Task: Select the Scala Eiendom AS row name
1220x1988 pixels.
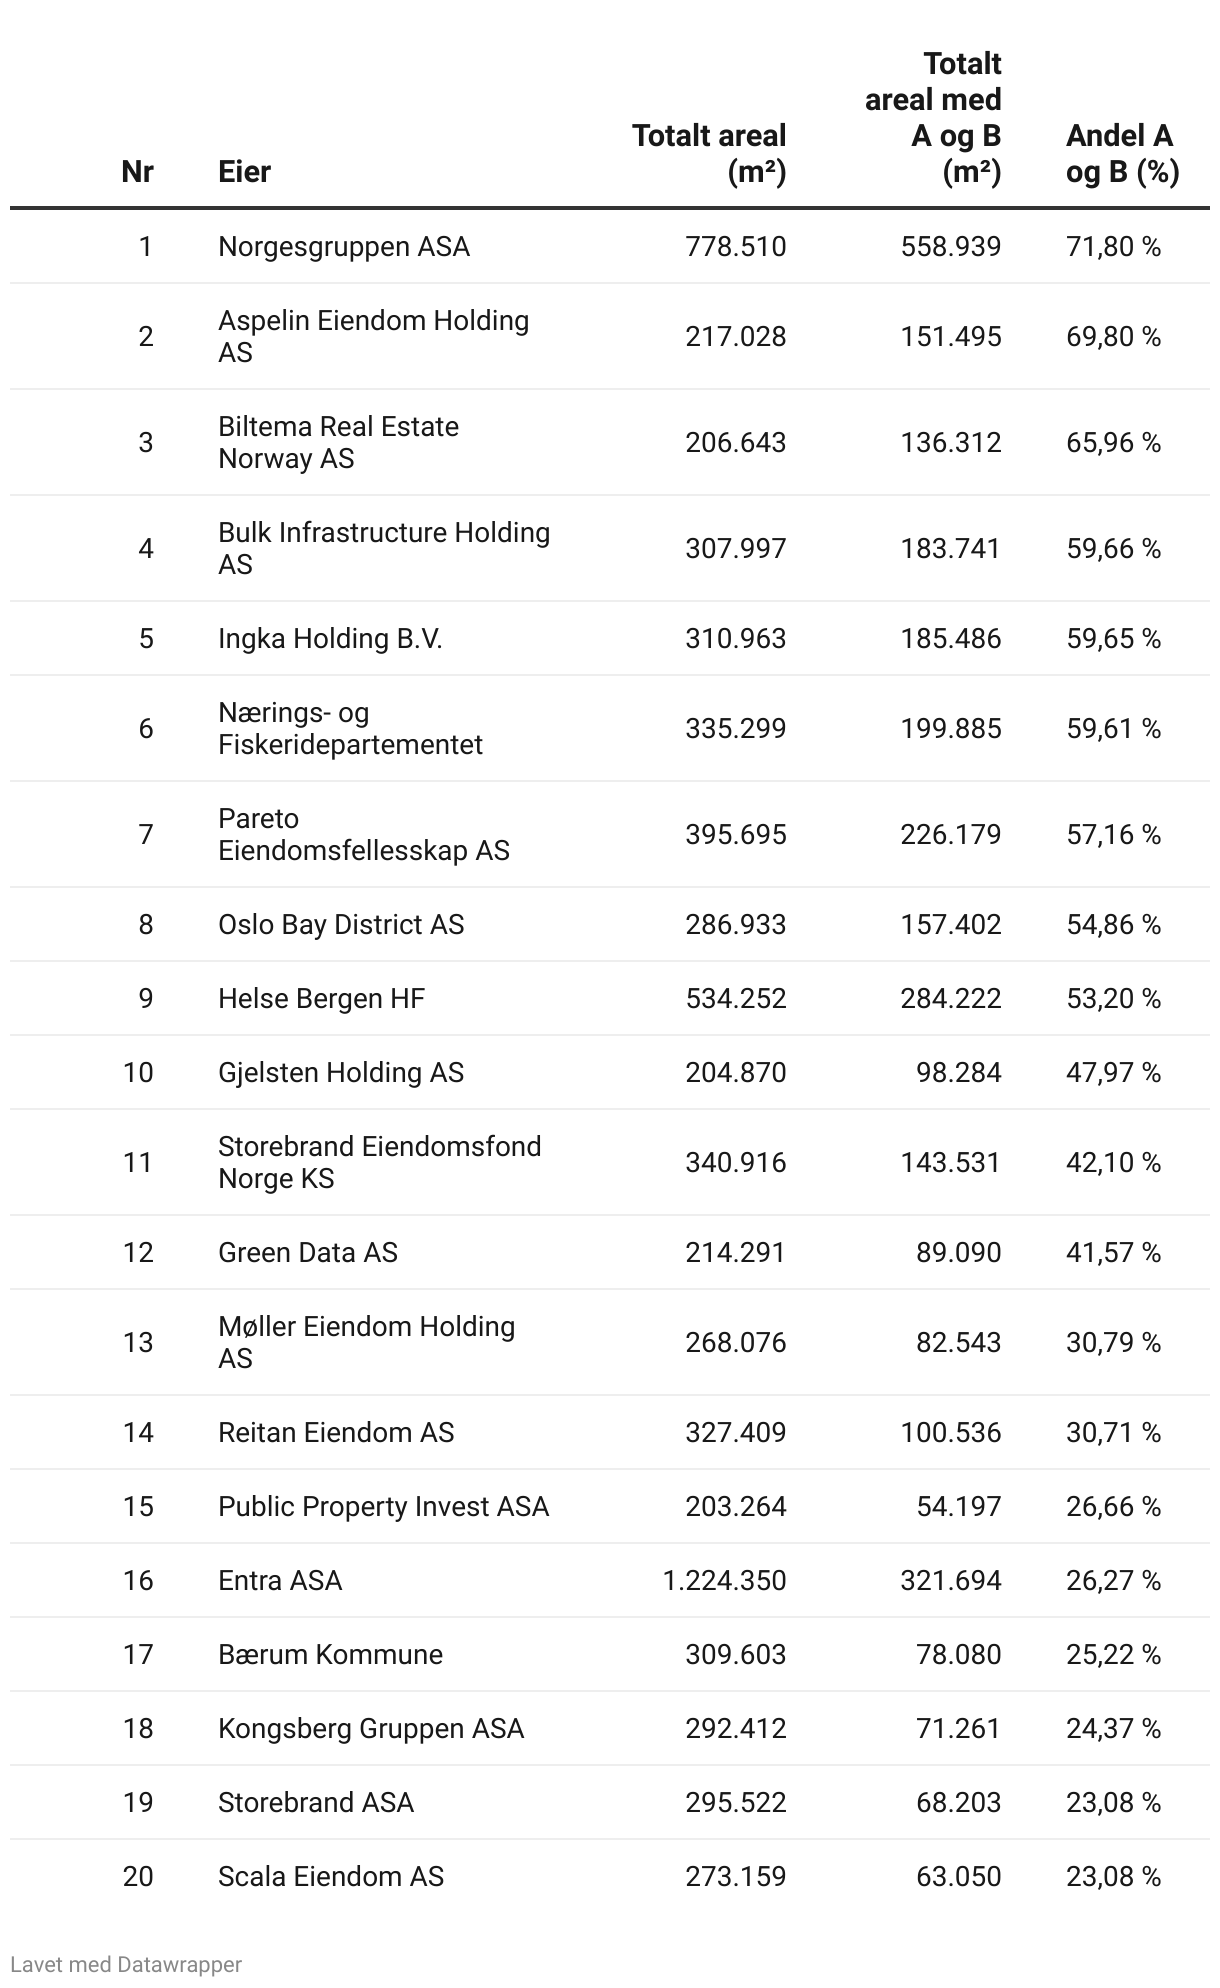Action: tap(331, 1876)
